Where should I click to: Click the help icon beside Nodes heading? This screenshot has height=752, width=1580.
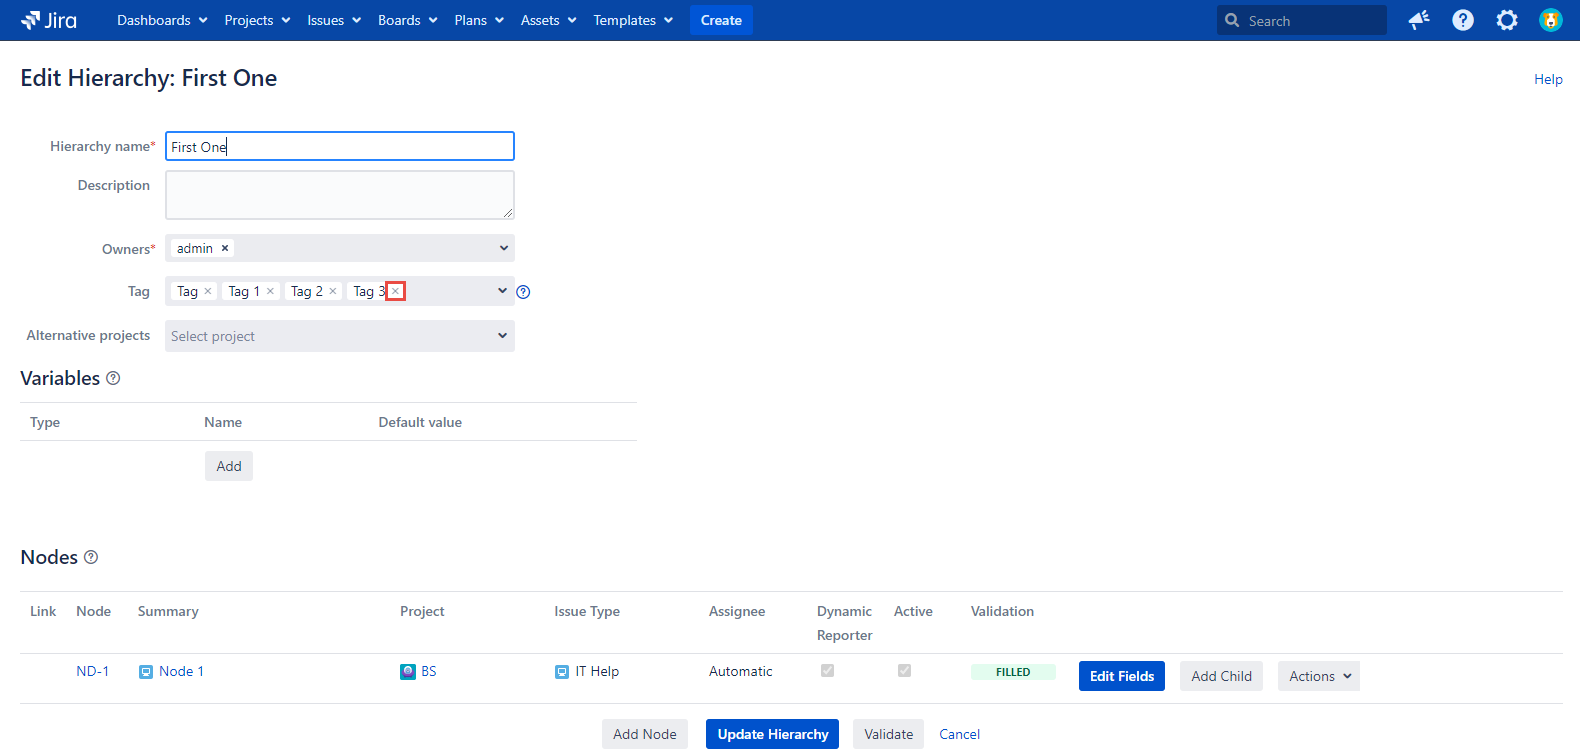91,557
